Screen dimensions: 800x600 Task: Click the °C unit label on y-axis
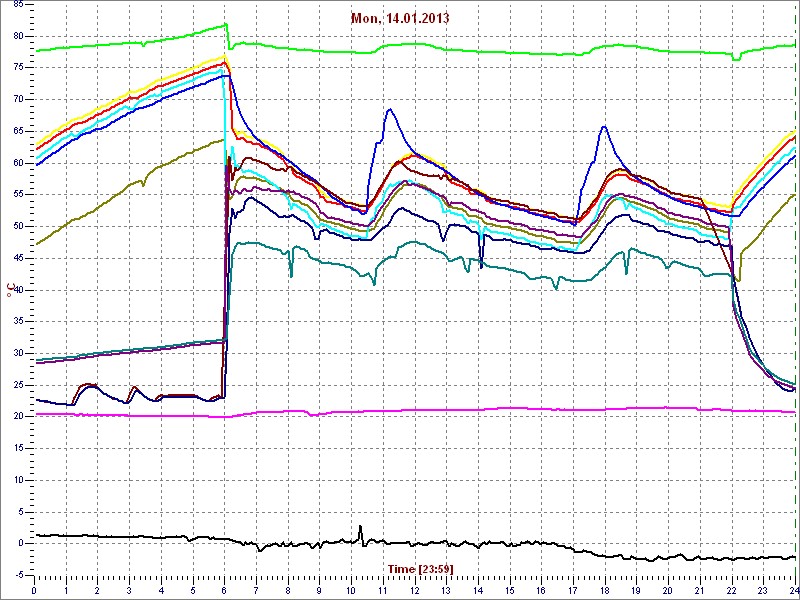[x=9, y=291]
